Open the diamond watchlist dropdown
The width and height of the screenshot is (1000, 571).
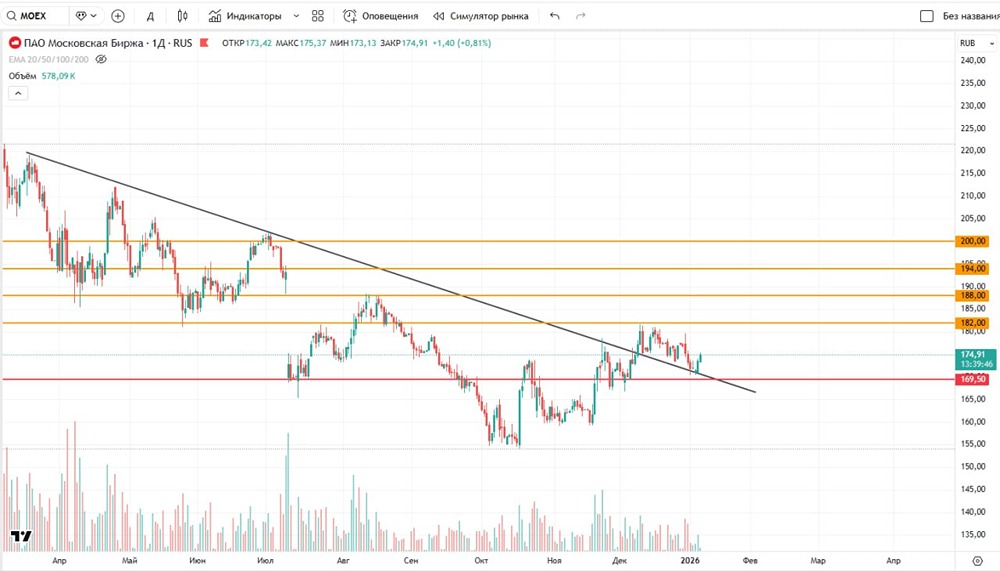pos(86,16)
